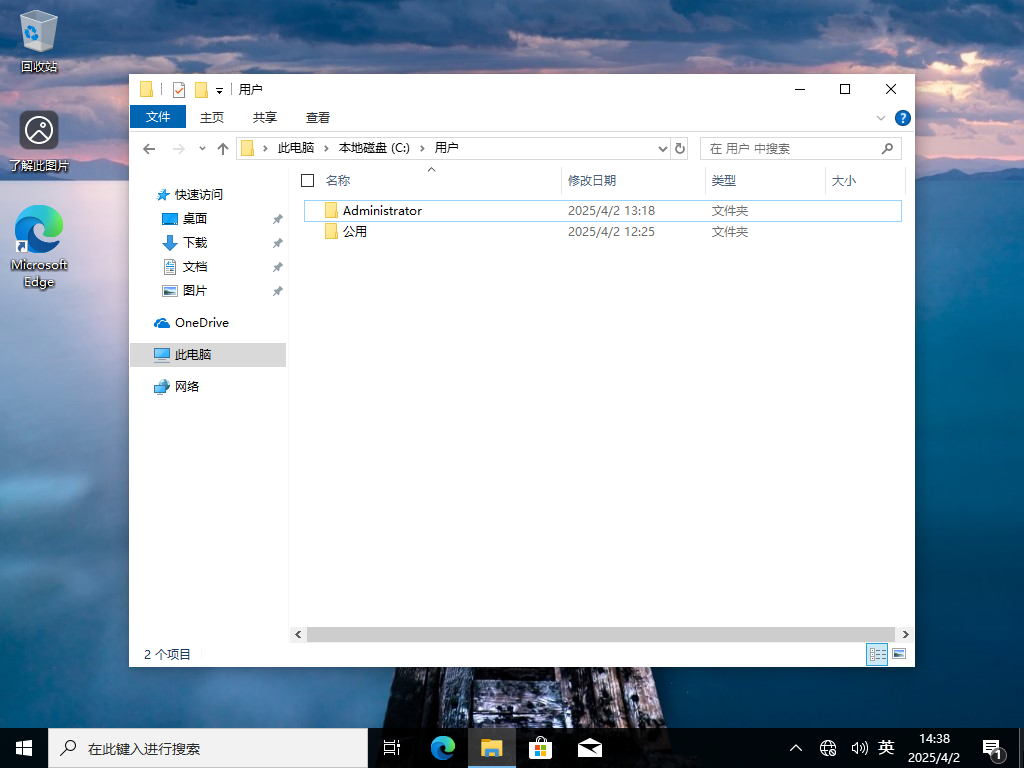The height and width of the screenshot is (768, 1024).
Task: Expand the chevron after 此电脑 in the address bar
Action: (x=326, y=149)
